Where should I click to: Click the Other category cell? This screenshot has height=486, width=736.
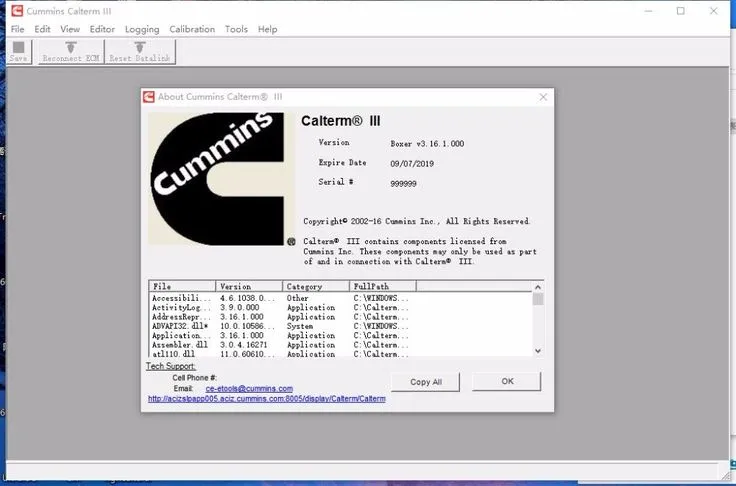coord(298,298)
